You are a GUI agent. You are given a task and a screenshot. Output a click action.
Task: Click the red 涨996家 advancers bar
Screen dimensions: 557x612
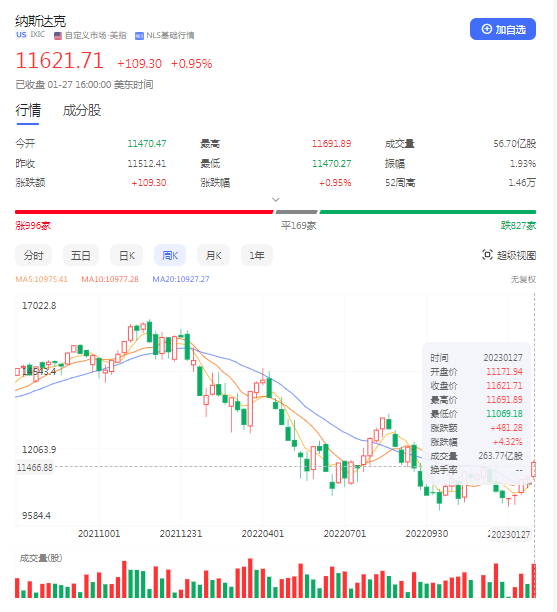[x=144, y=212]
